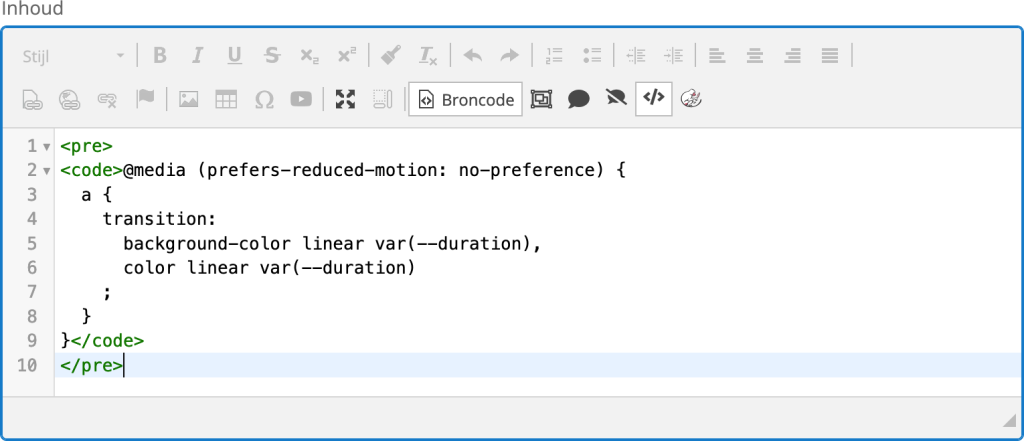Image resolution: width=1024 pixels, height=441 pixels.
Task: Toggle the Maximize editor icon
Action: [x=345, y=99]
